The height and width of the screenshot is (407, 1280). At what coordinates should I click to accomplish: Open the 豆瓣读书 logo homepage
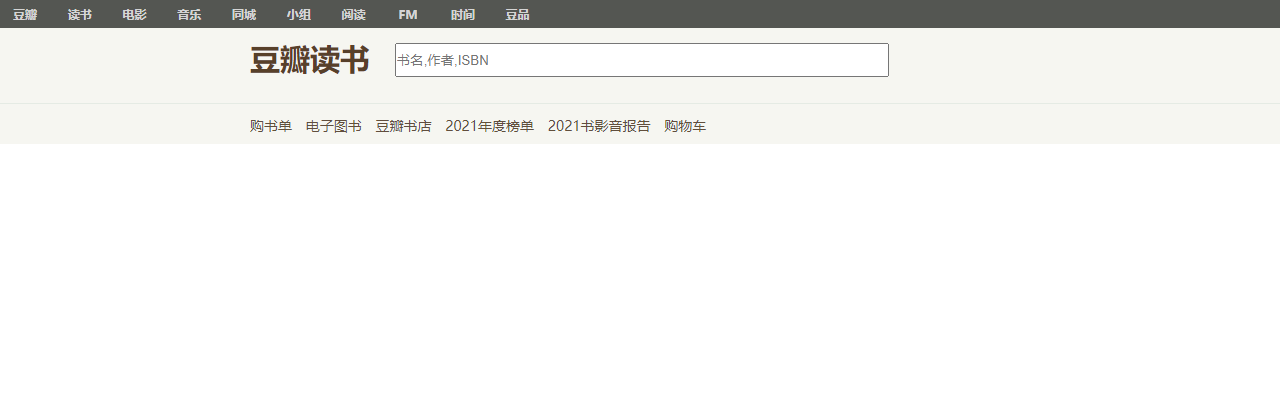(x=309, y=61)
